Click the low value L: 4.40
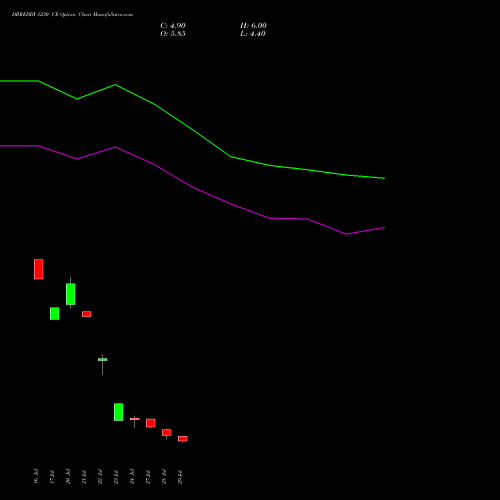This screenshot has width=500, height=500. (253, 34)
